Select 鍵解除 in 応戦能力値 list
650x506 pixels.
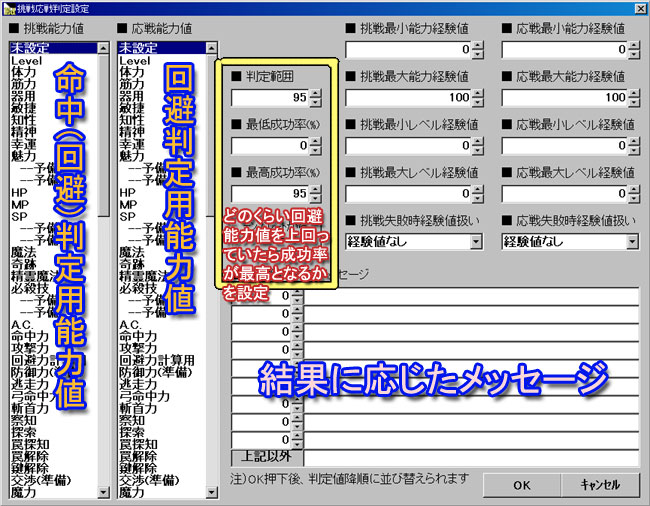[x=138, y=468]
